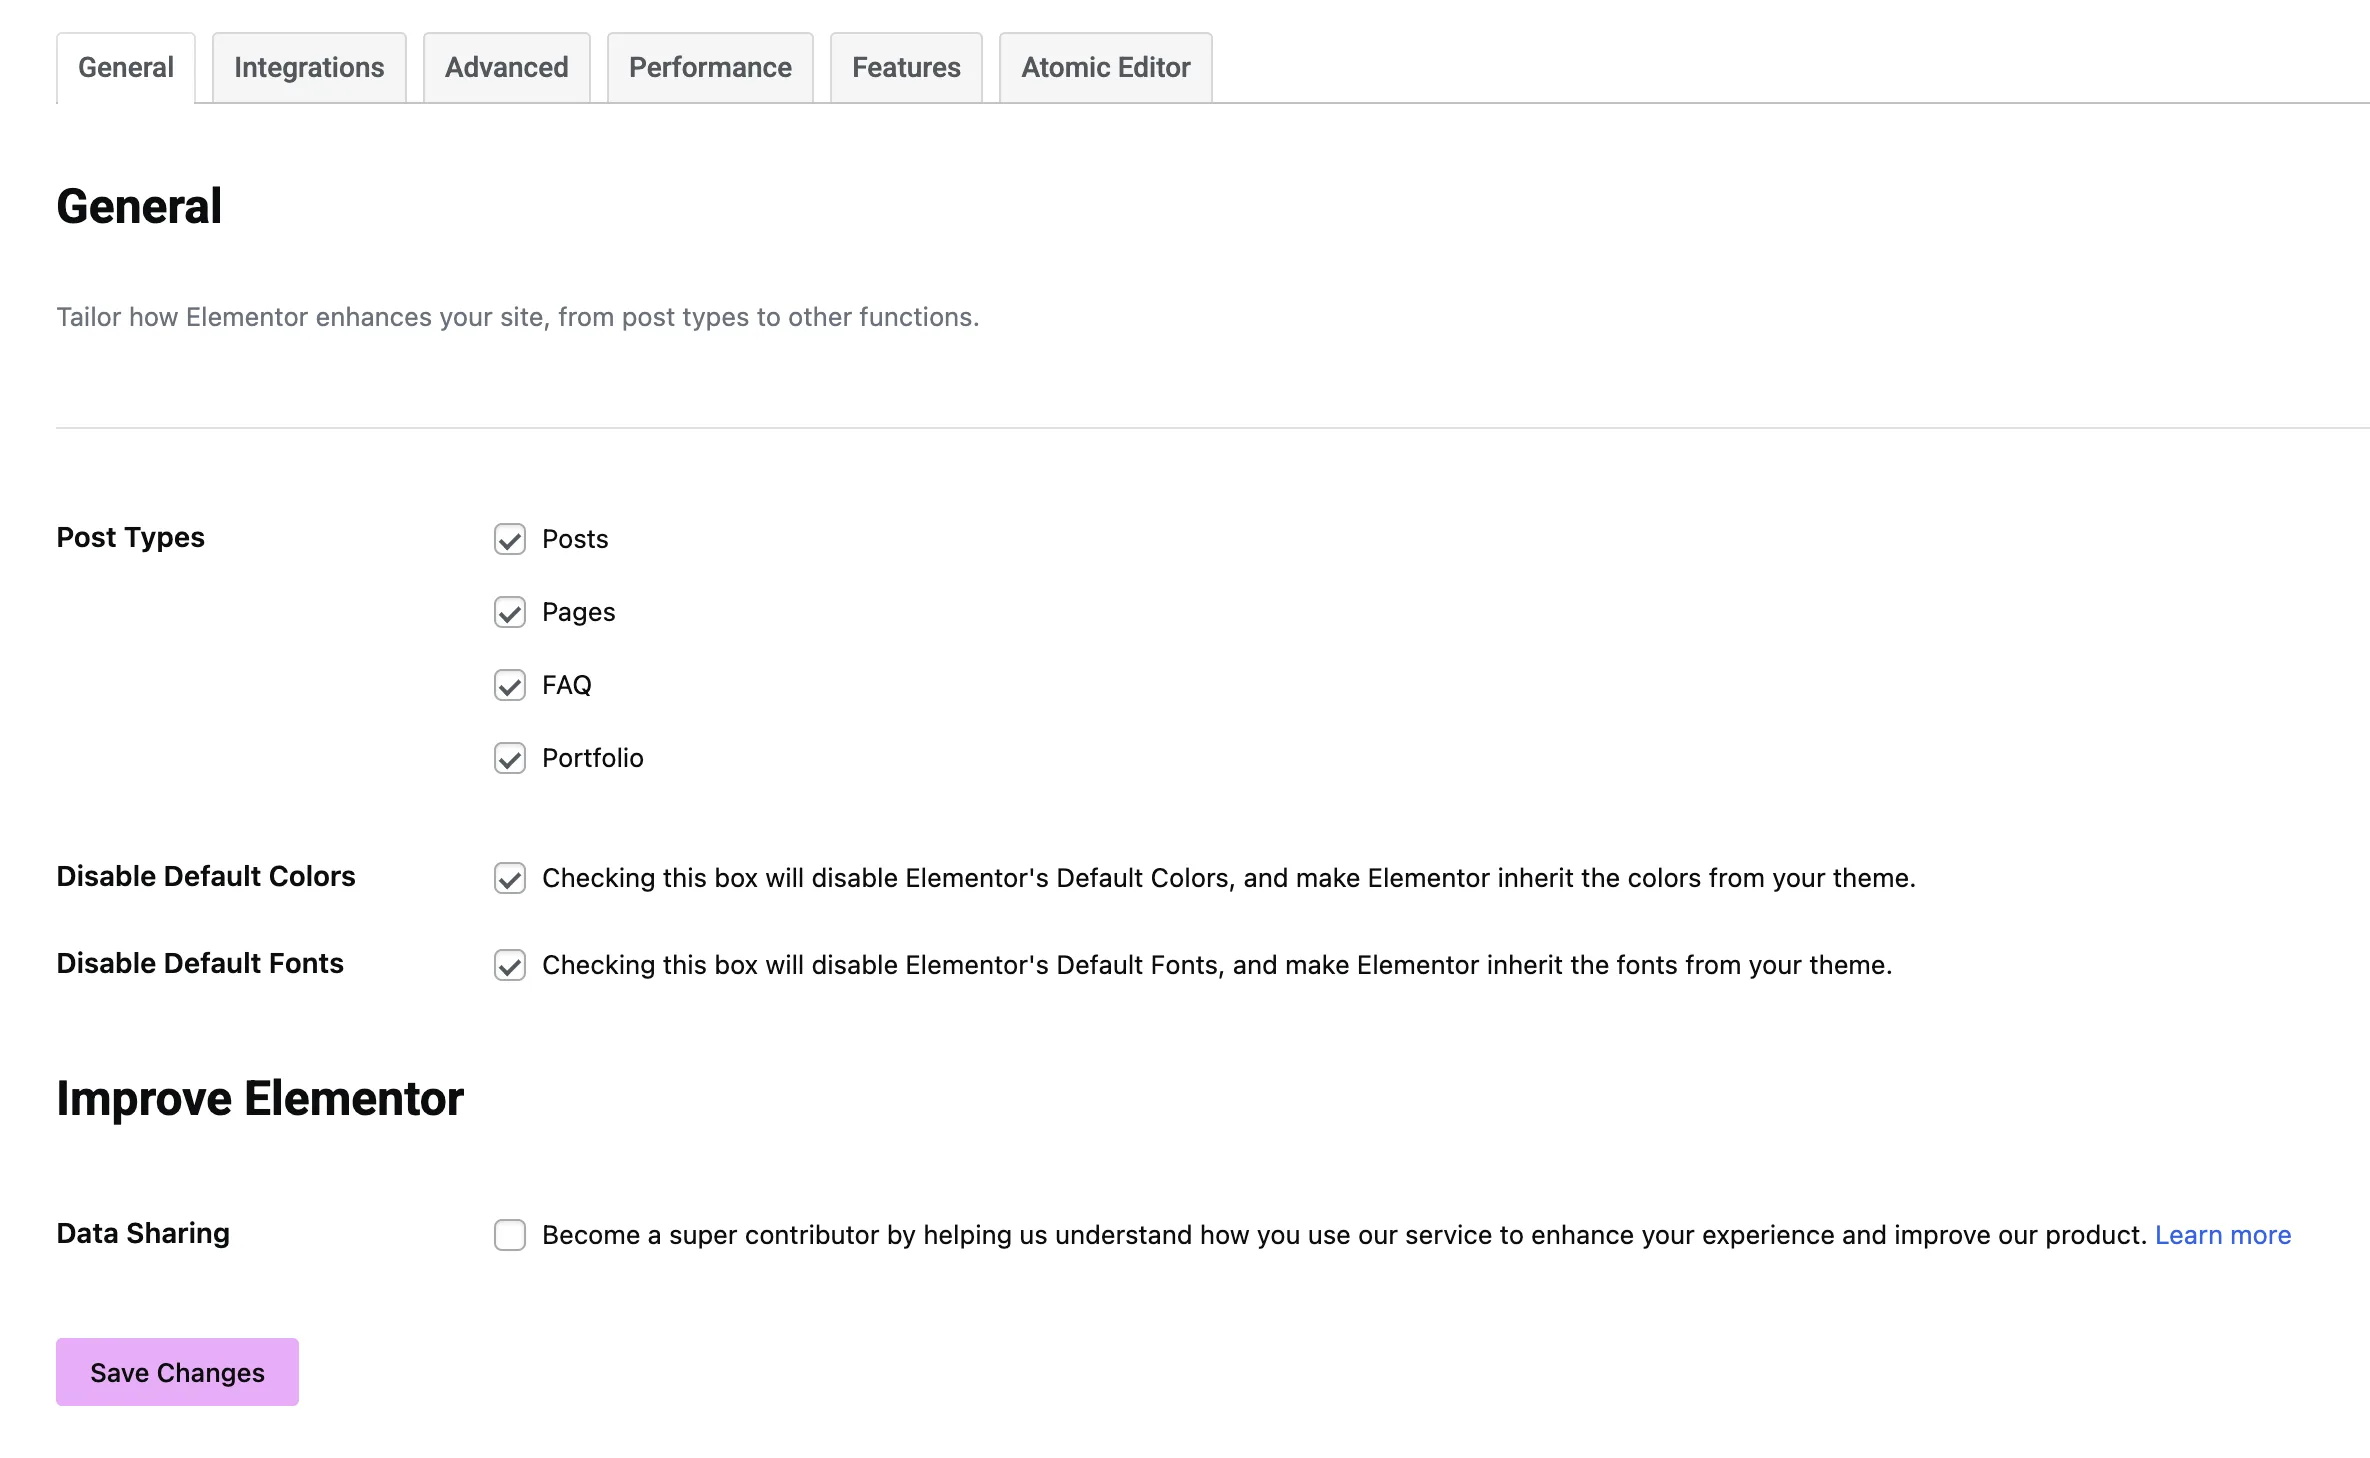Click the Default Colors description text
The width and height of the screenshot is (2370, 1458).
click(1229, 878)
